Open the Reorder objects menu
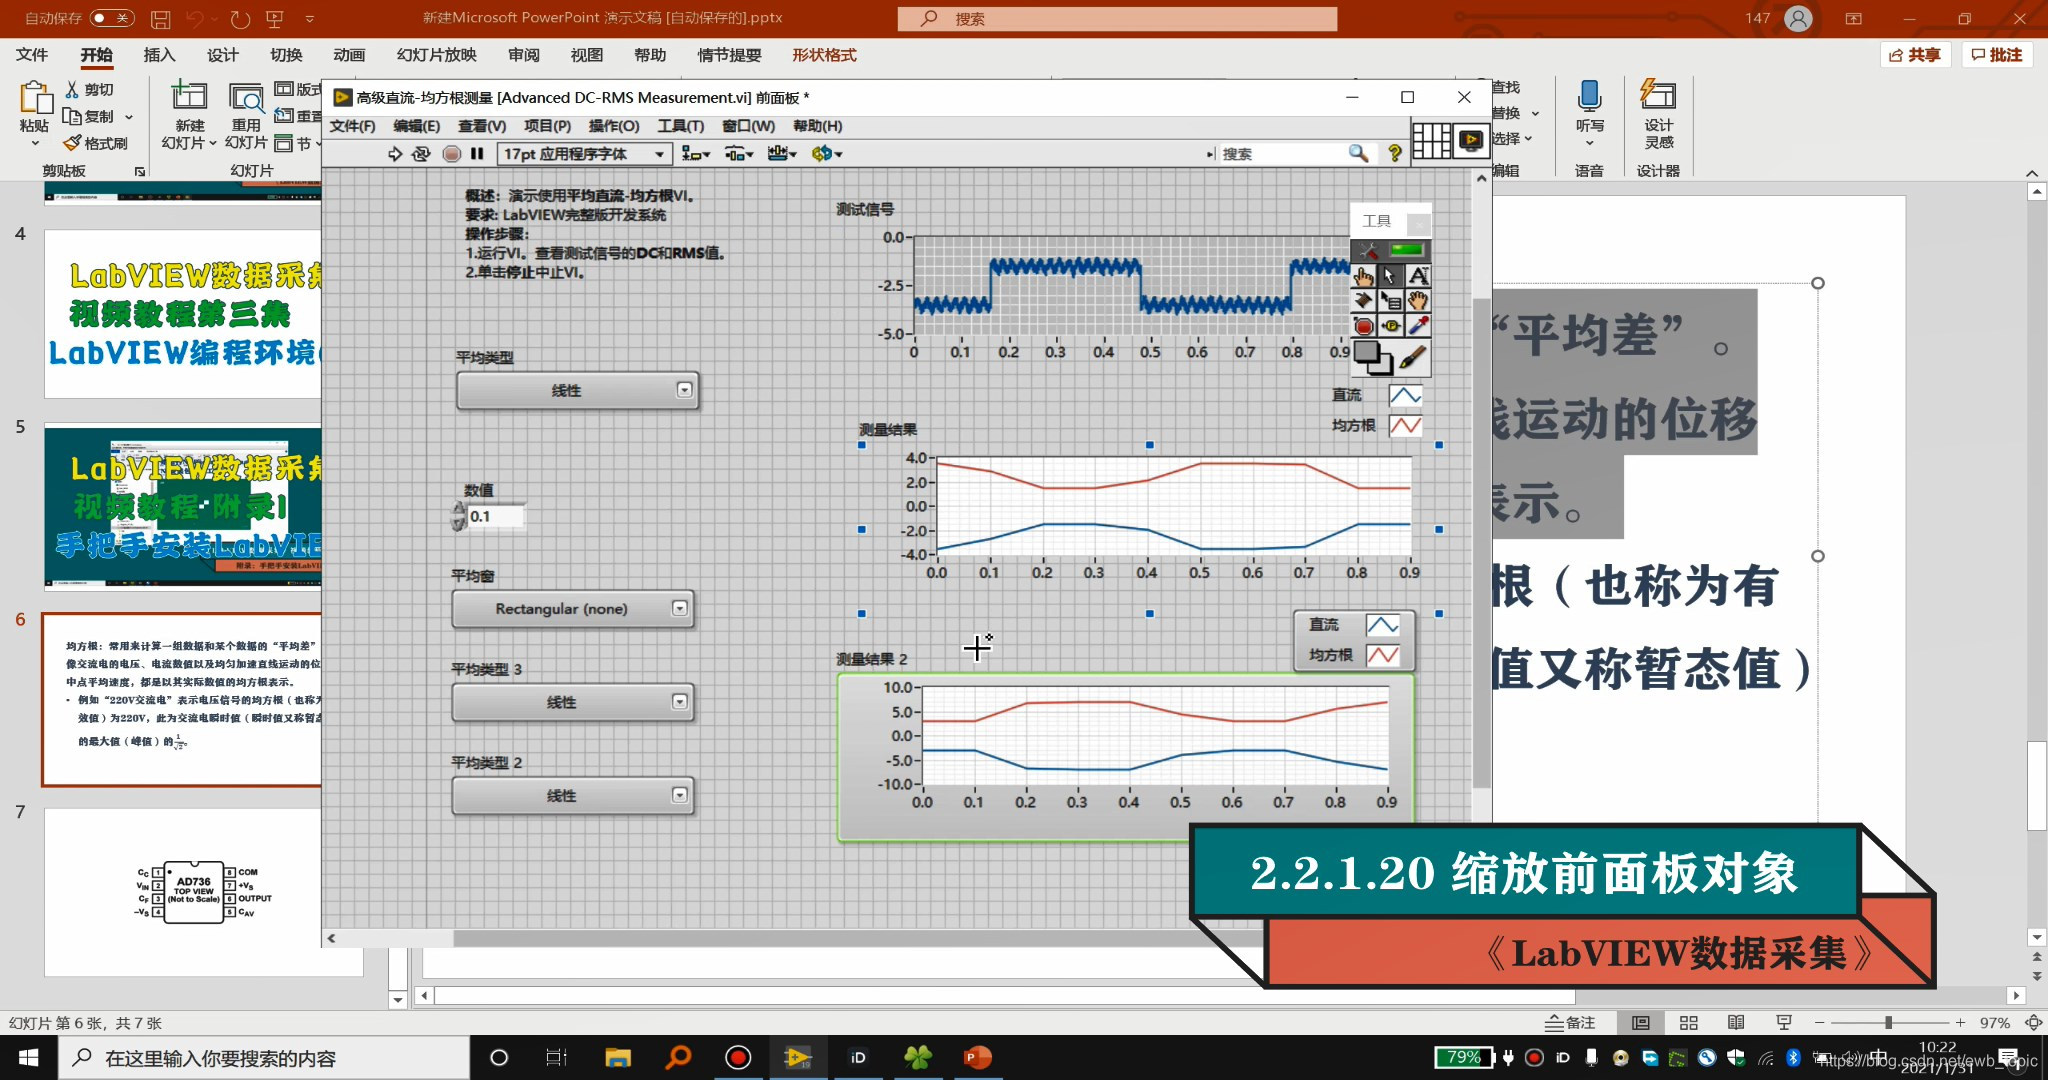The image size is (2048, 1080). 827,154
